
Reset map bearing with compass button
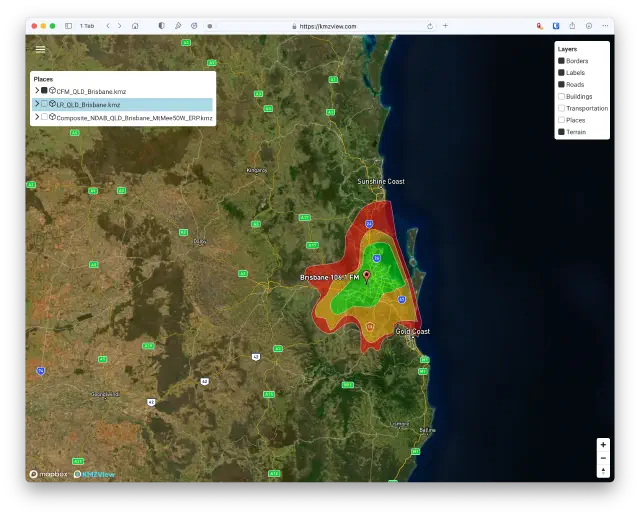click(x=603, y=470)
